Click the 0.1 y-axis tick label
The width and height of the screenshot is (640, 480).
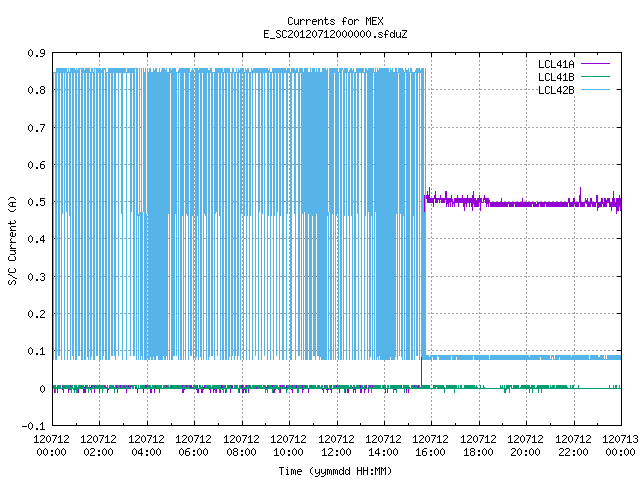36,351
